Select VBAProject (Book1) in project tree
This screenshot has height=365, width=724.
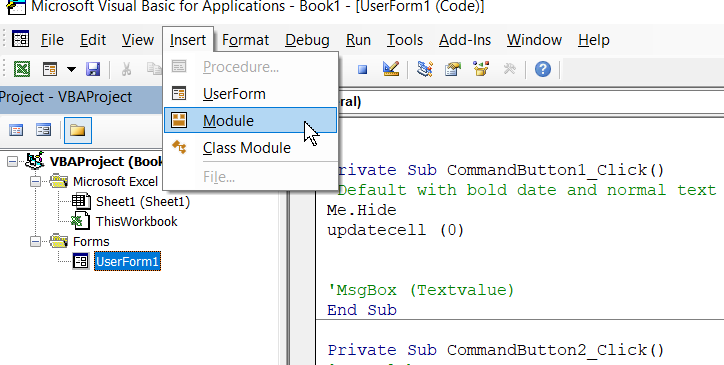pos(106,162)
